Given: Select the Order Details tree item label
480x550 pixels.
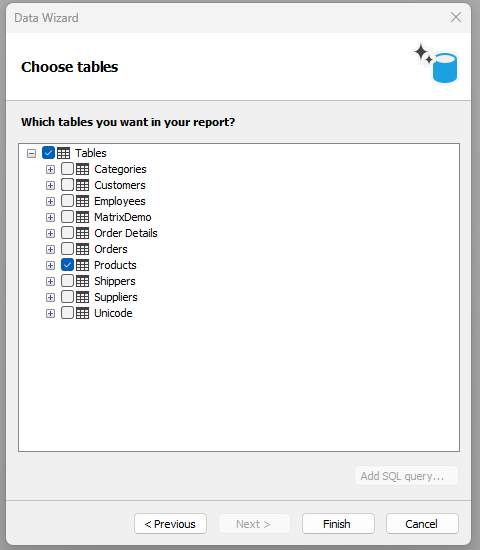Looking at the screenshot, I should [x=126, y=233].
